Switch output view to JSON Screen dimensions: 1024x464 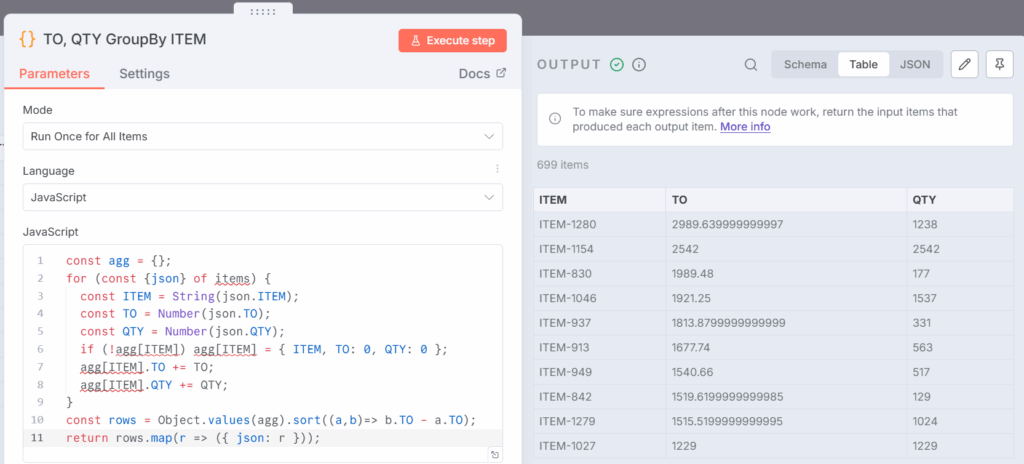[915, 65]
